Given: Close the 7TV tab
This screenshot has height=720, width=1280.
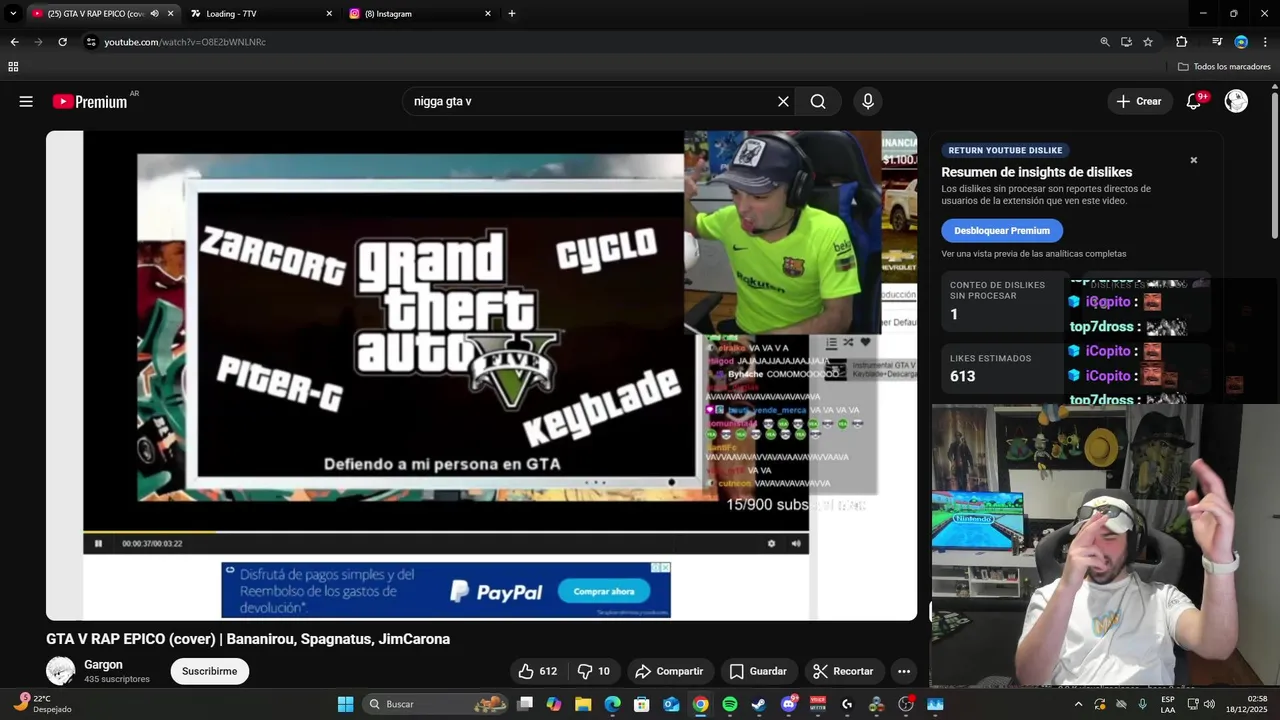Looking at the screenshot, I should 329,14.
